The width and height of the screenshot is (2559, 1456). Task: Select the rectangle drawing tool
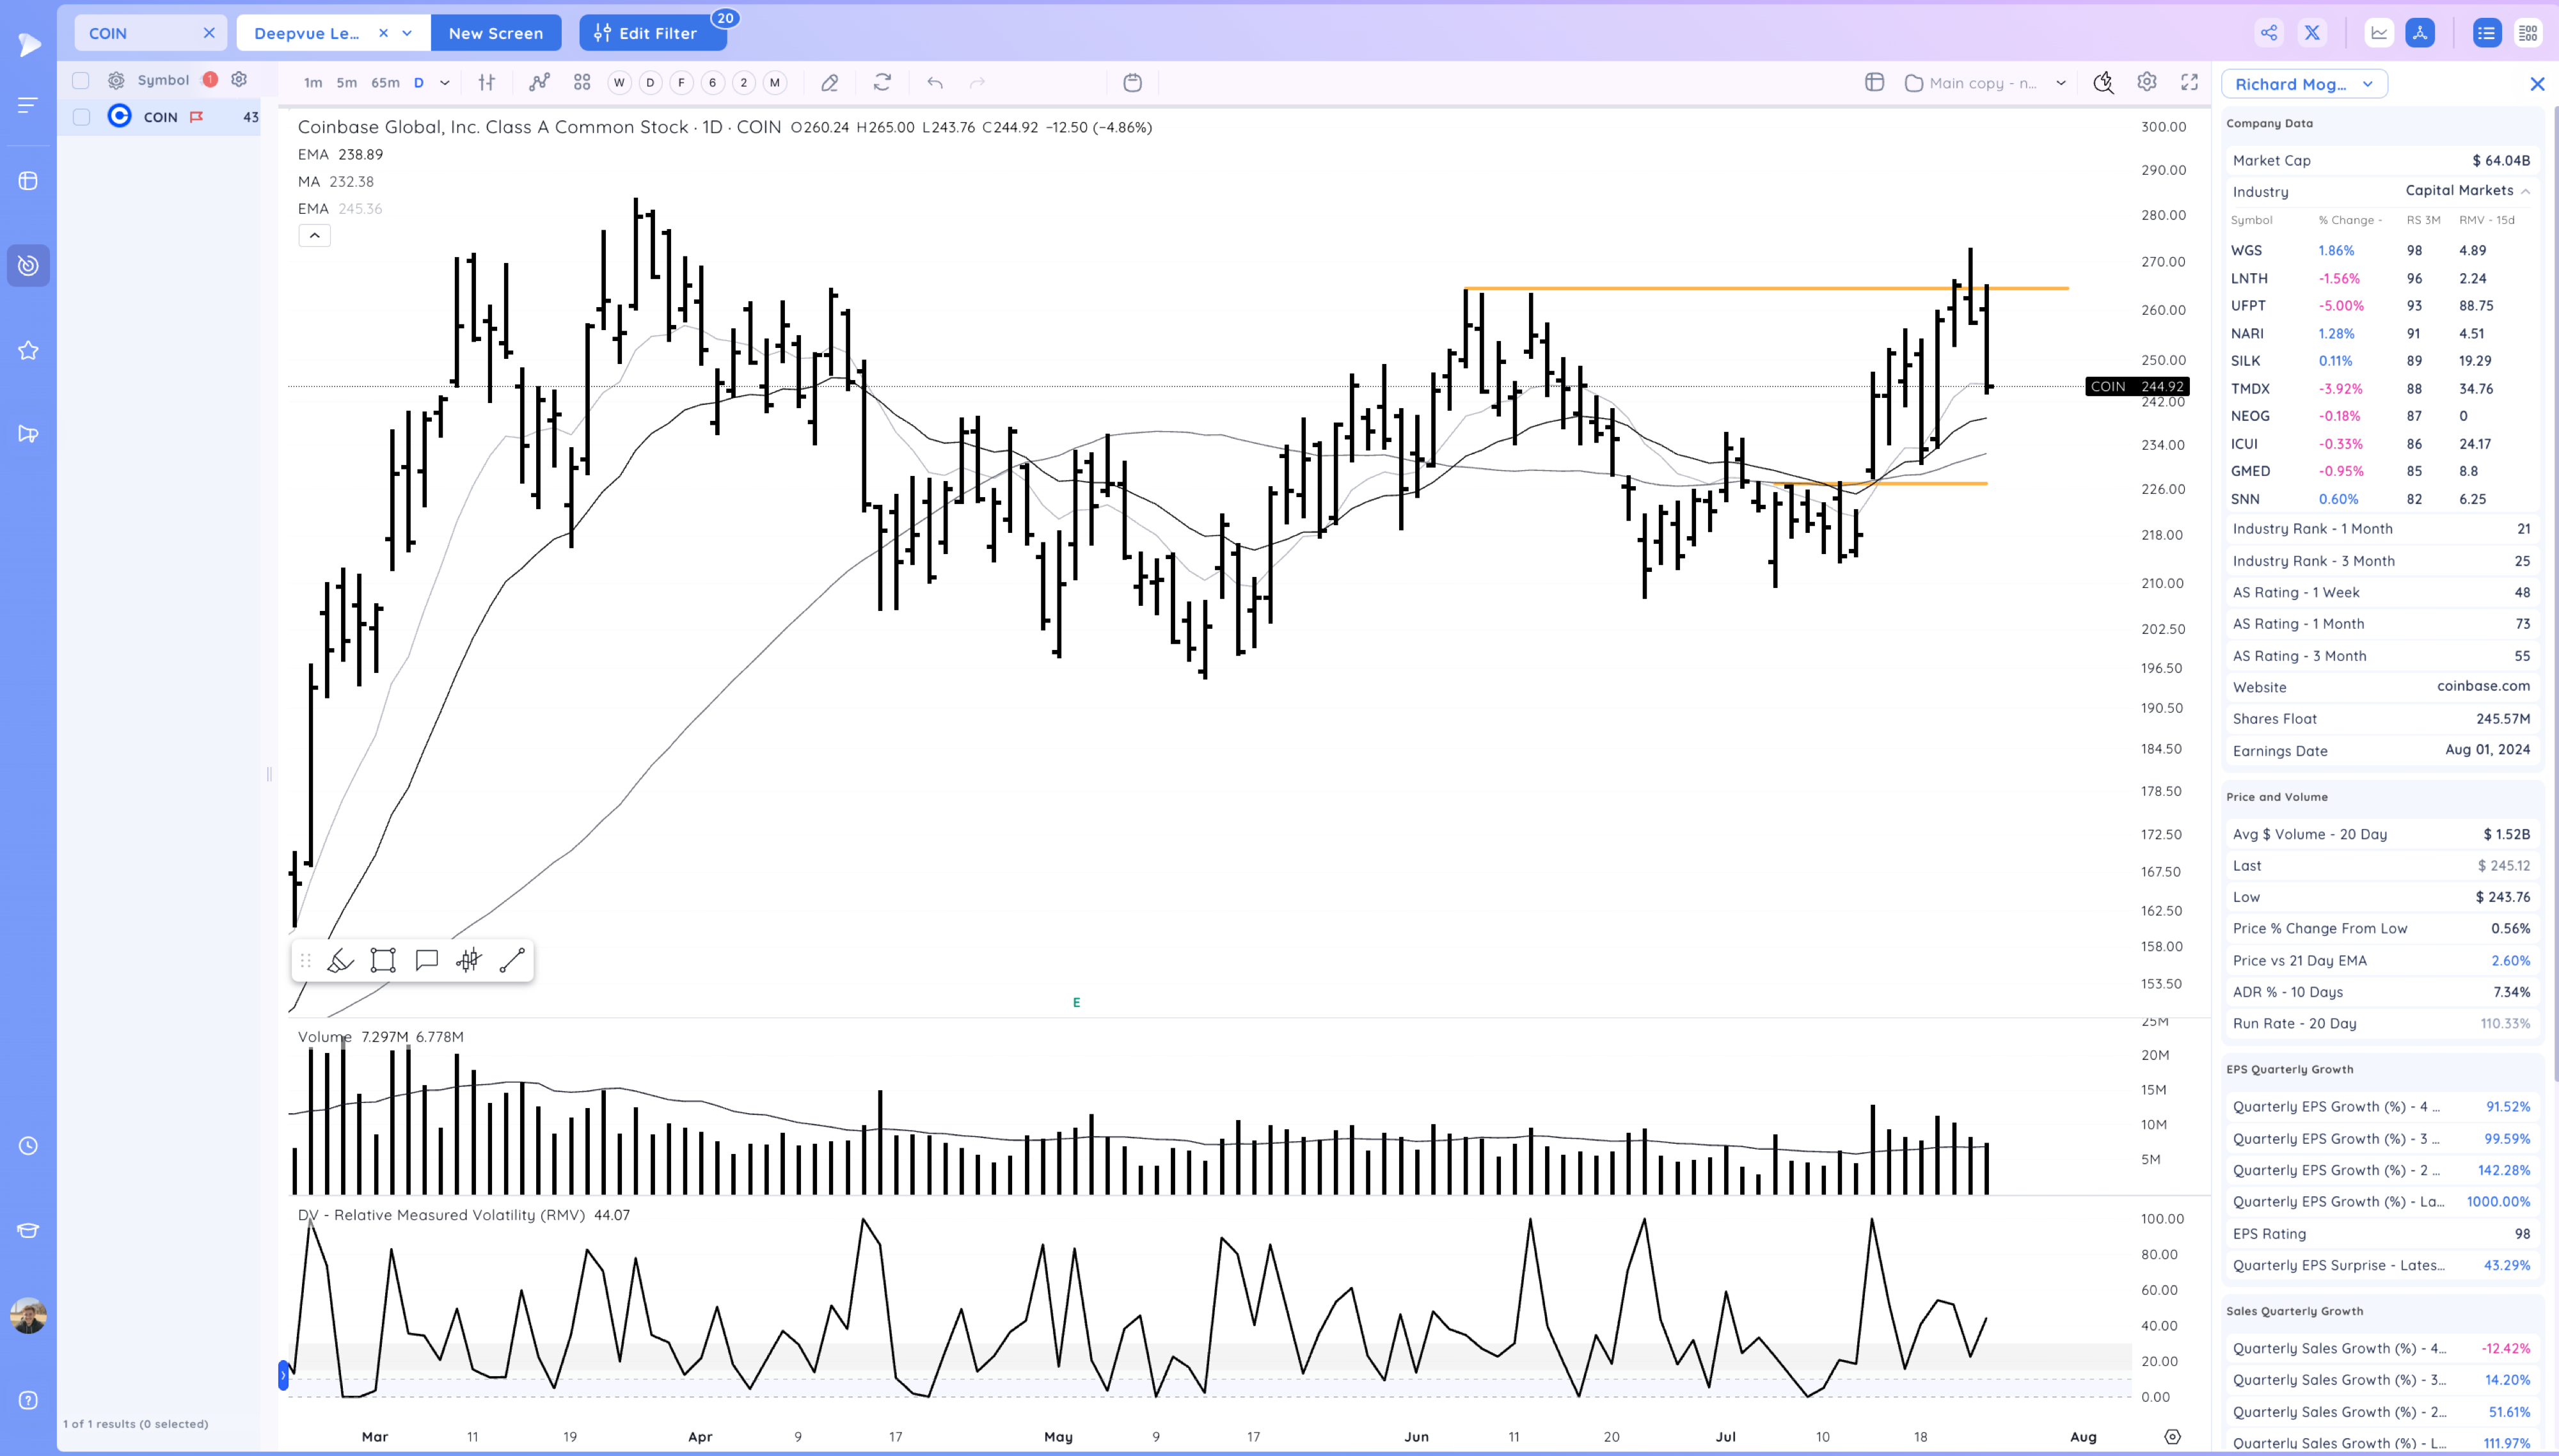[383, 961]
